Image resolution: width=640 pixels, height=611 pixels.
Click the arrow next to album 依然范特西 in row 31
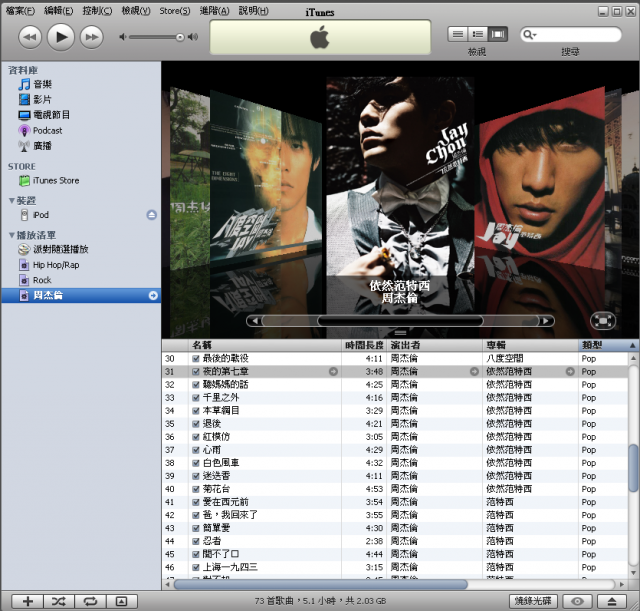click(x=570, y=372)
